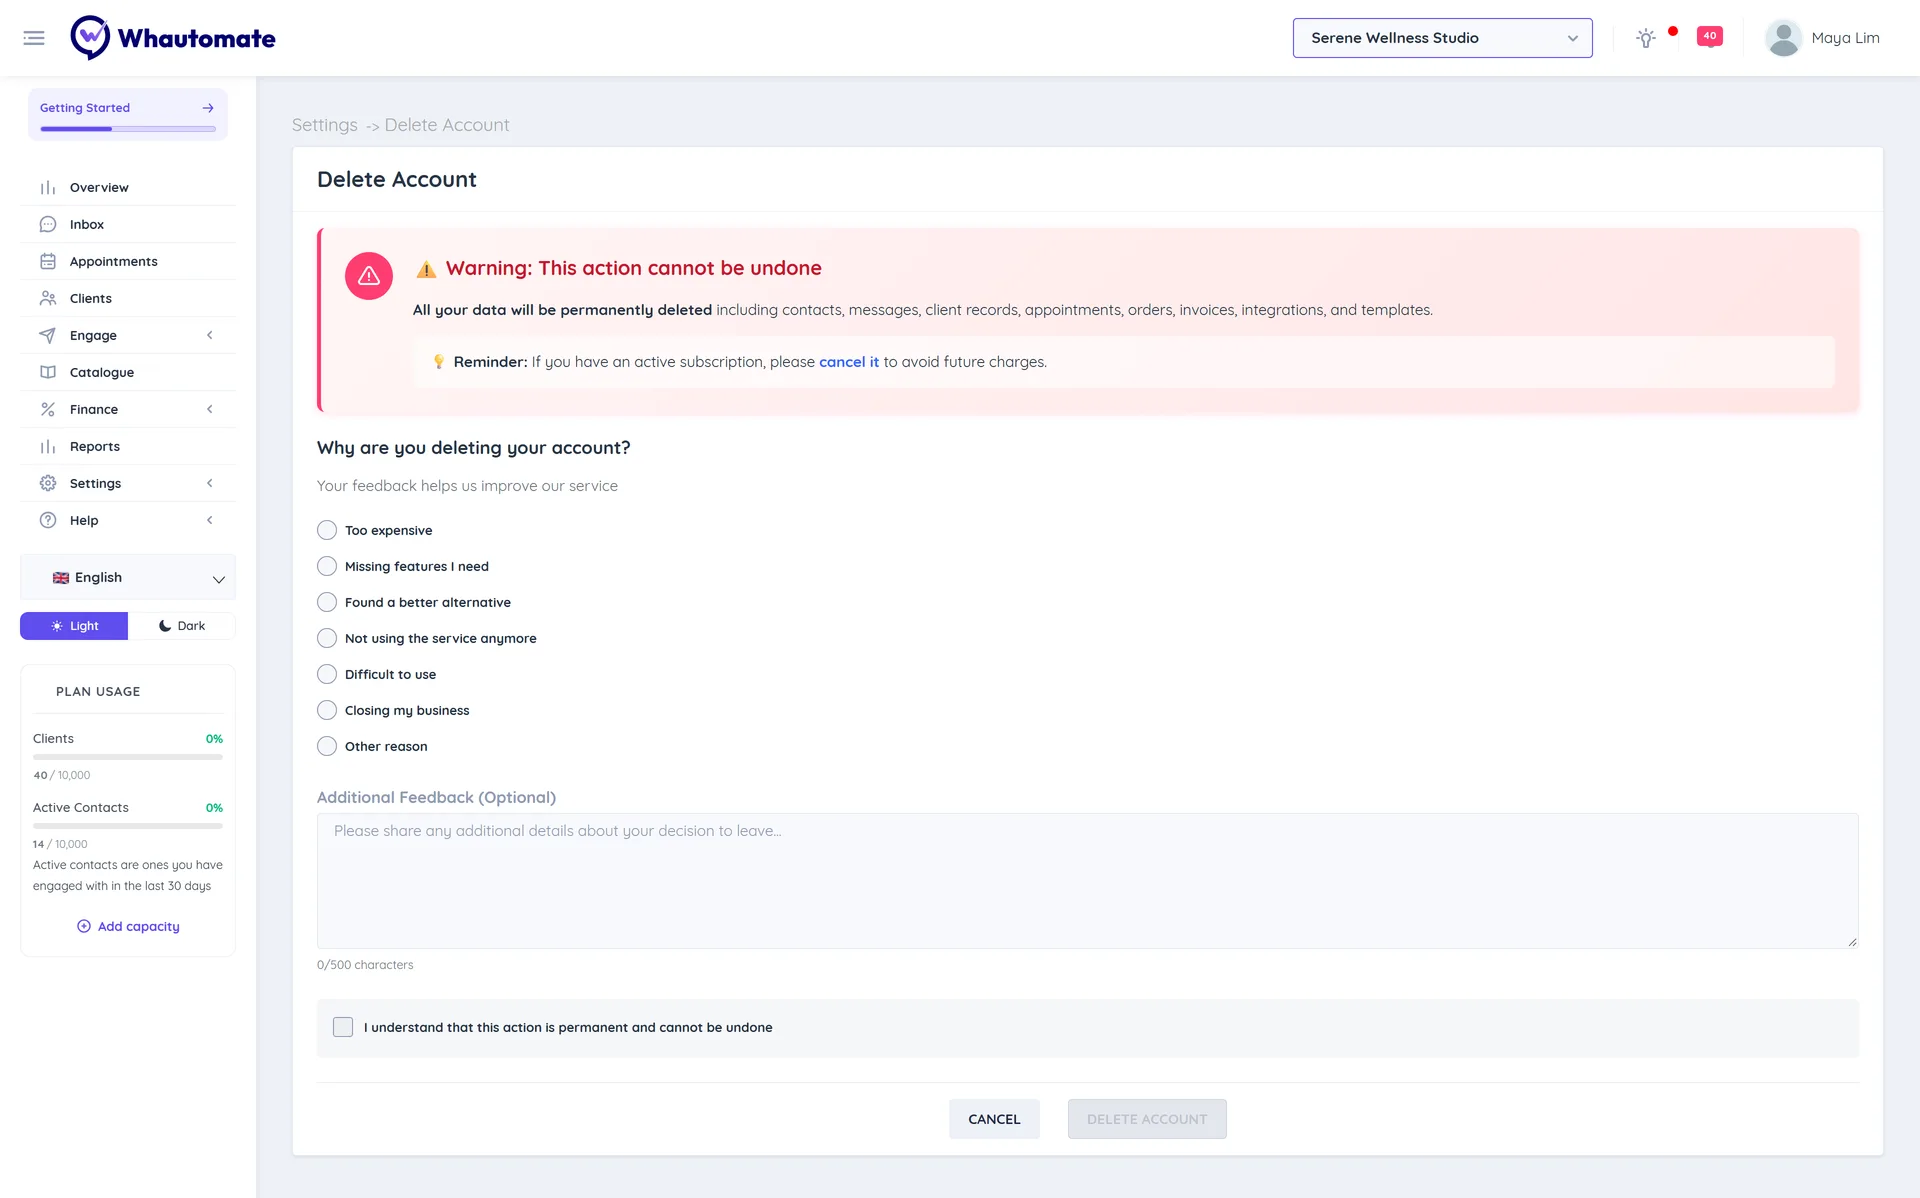Click the Engage paper plane icon
Image resolution: width=1920 pixels, height=1198 pixels.
pyautogui.click(x=48, y=336)
